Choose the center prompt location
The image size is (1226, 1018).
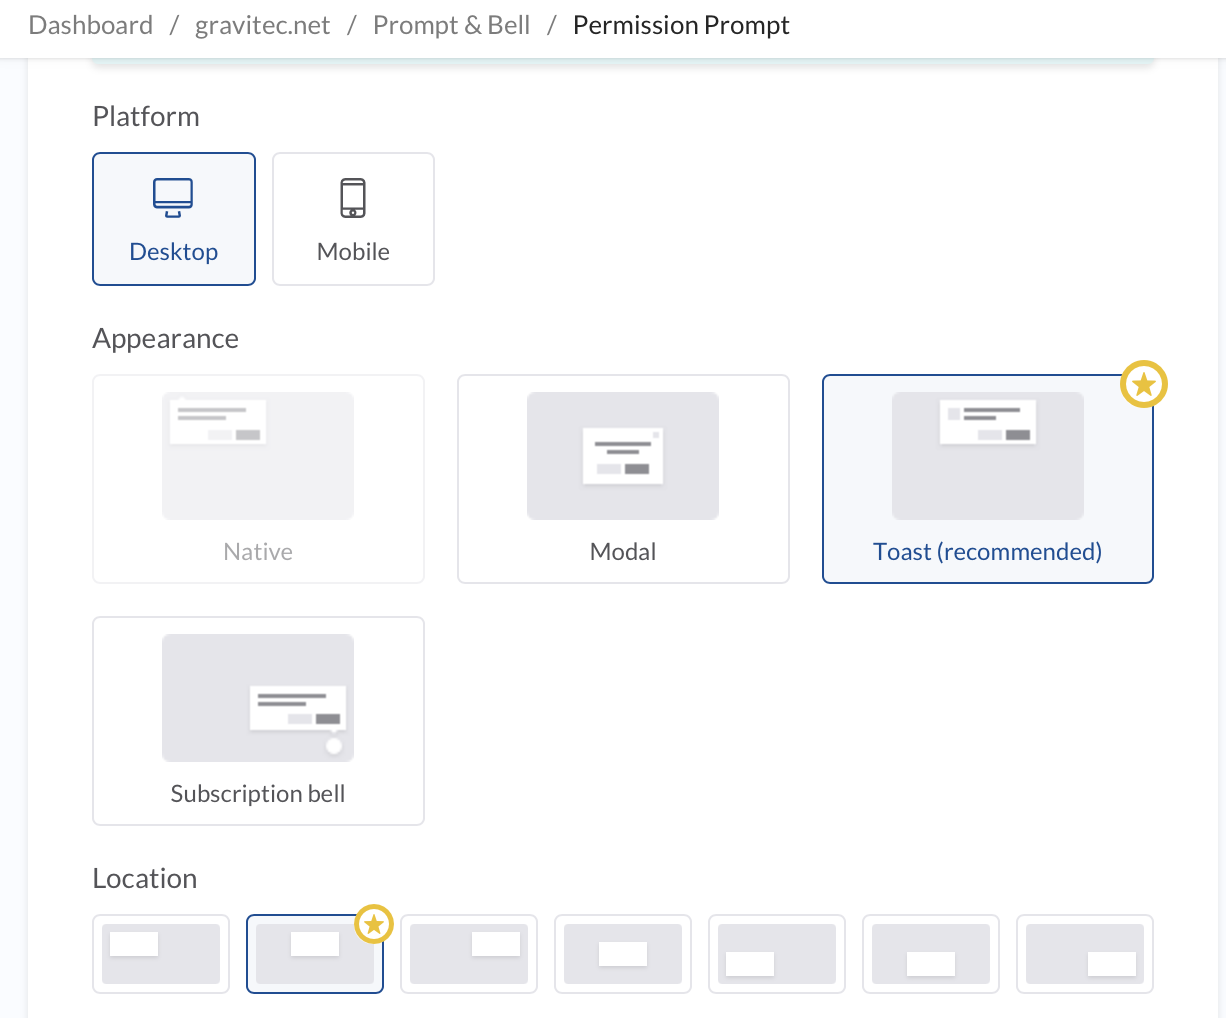(623, 954)
